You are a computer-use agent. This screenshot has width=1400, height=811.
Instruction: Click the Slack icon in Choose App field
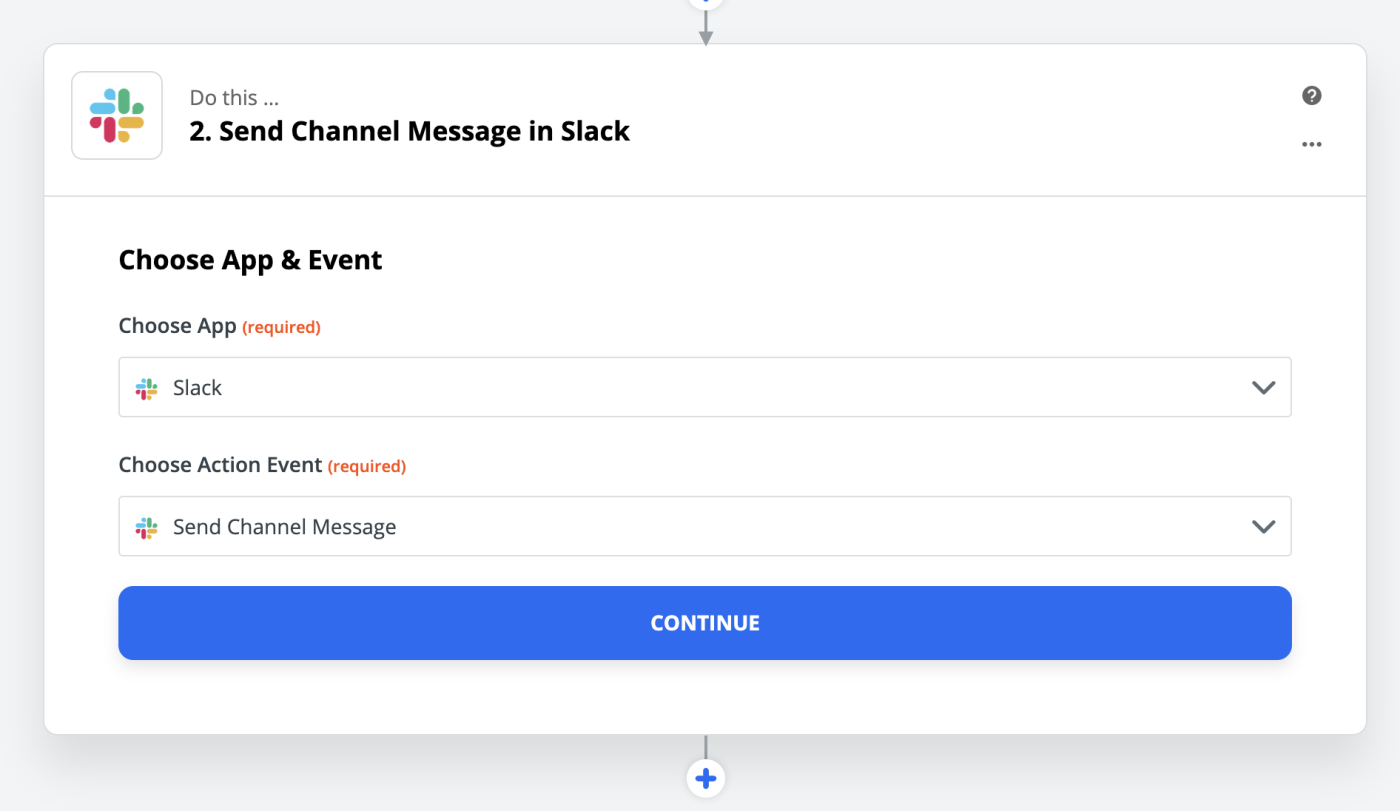pyautogui.click(x=147, y=388)
